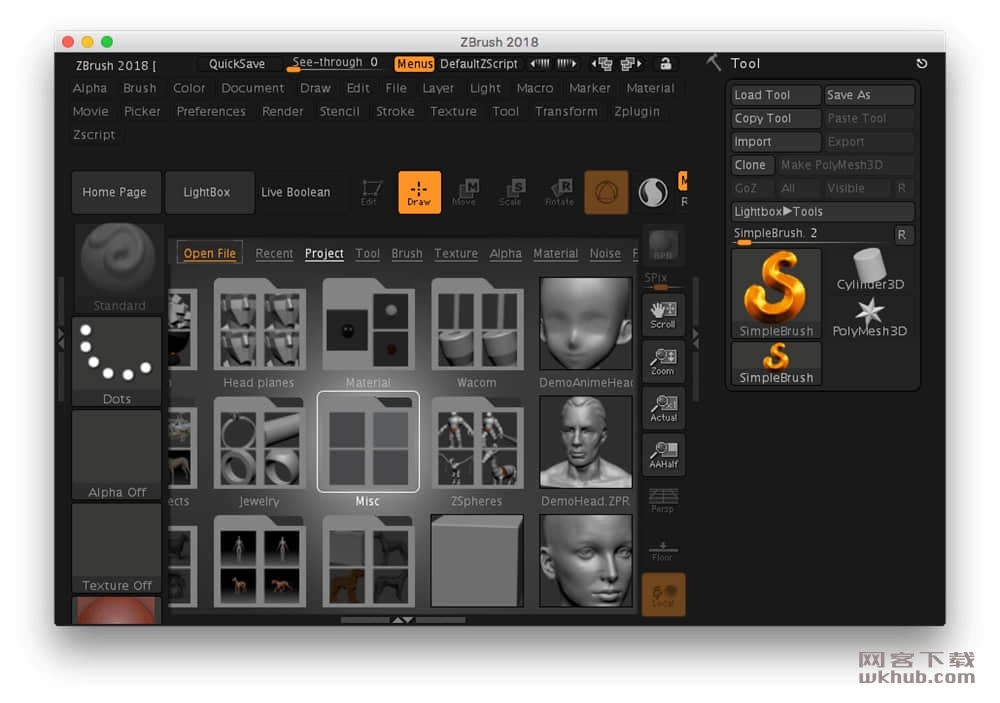Click the Clone button

(753, 165)
